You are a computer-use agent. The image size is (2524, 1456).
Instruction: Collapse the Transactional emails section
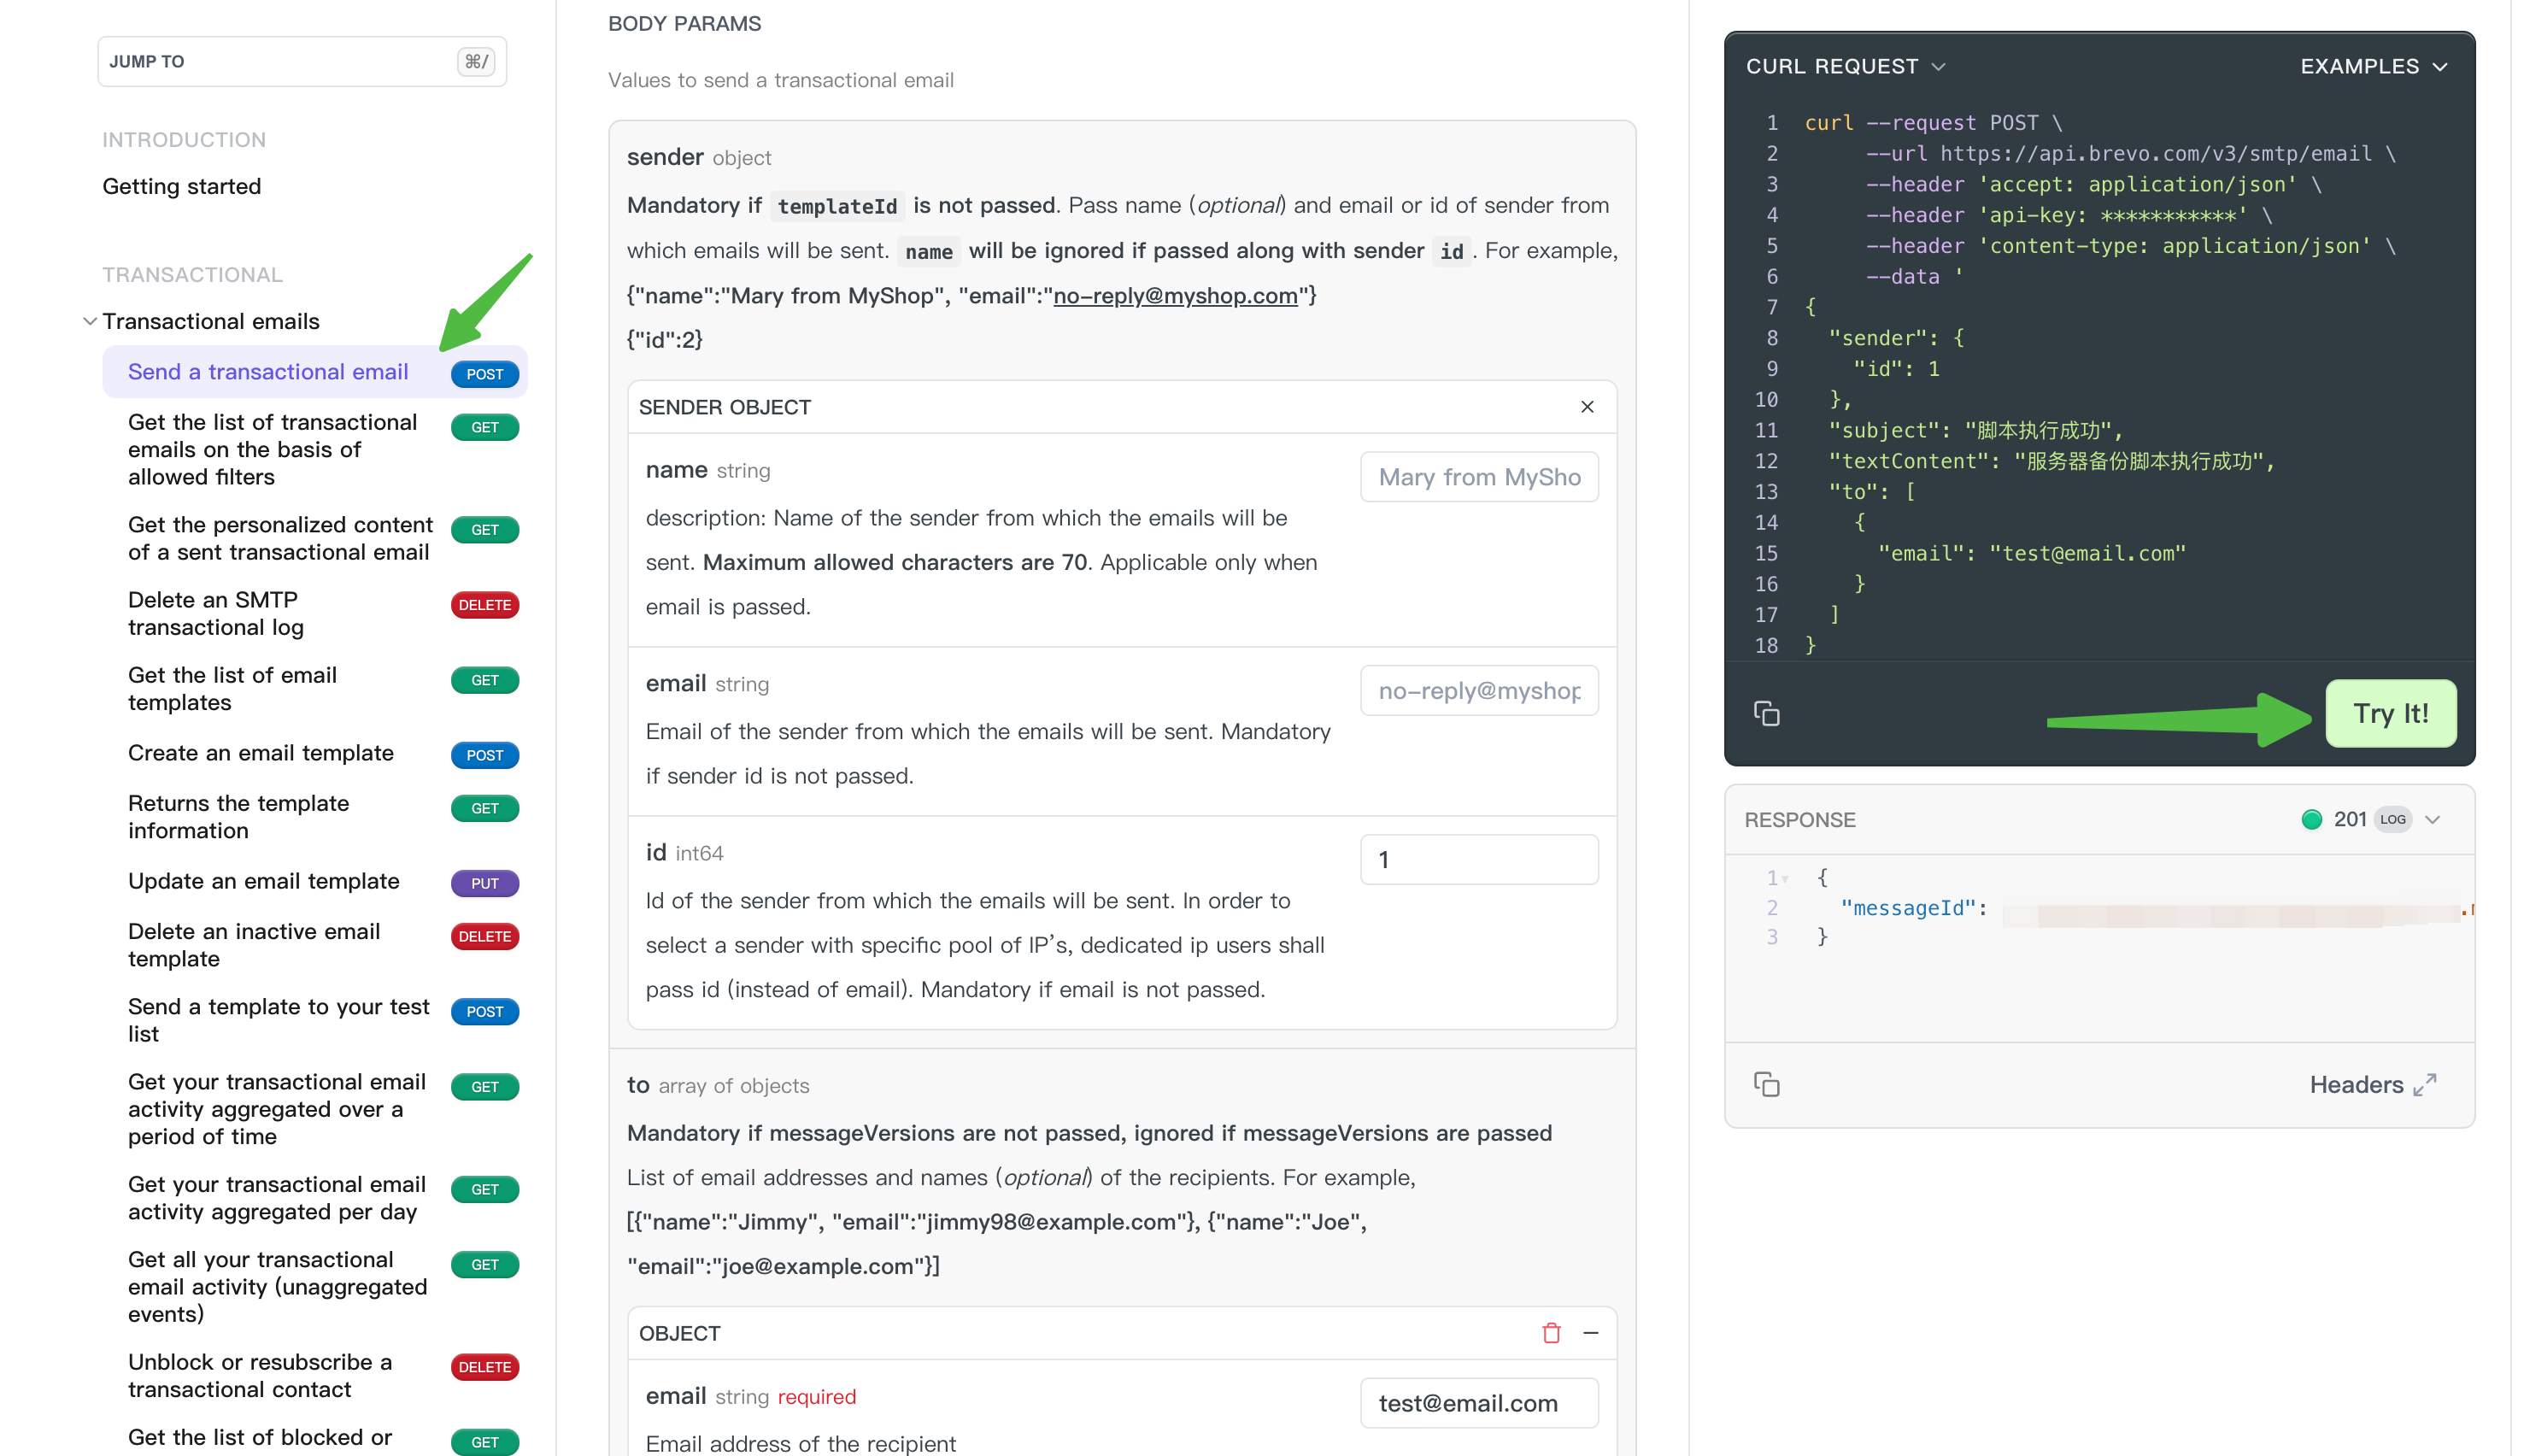click(90, 321)
